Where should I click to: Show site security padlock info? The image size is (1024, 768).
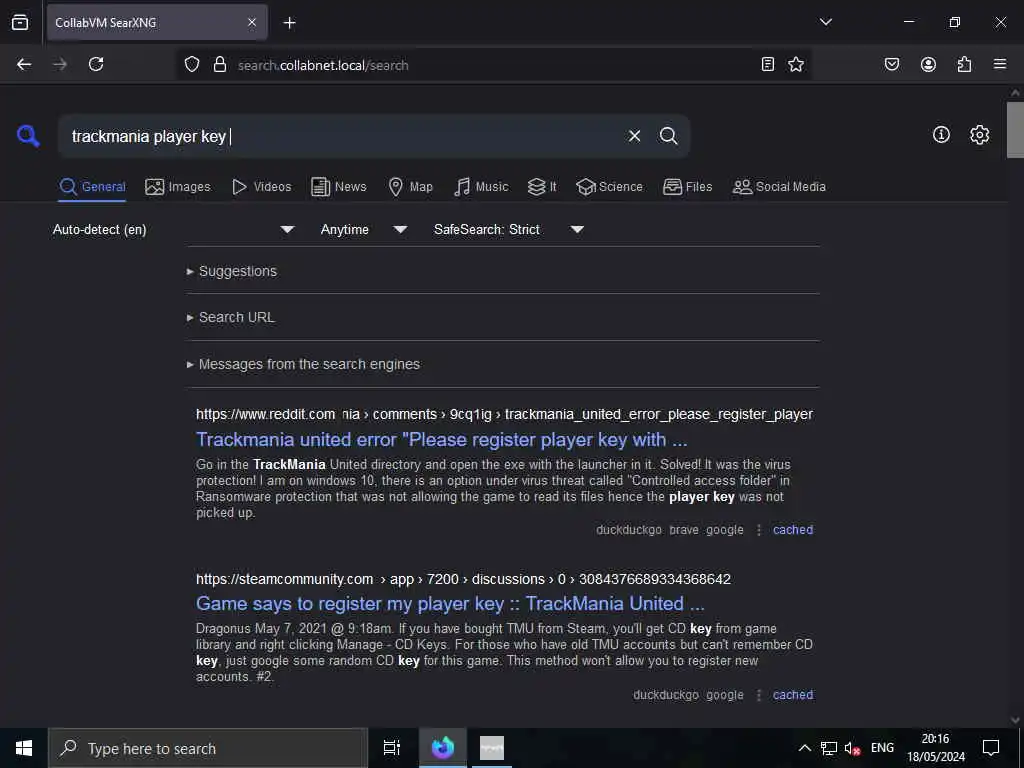pos(220,65)
